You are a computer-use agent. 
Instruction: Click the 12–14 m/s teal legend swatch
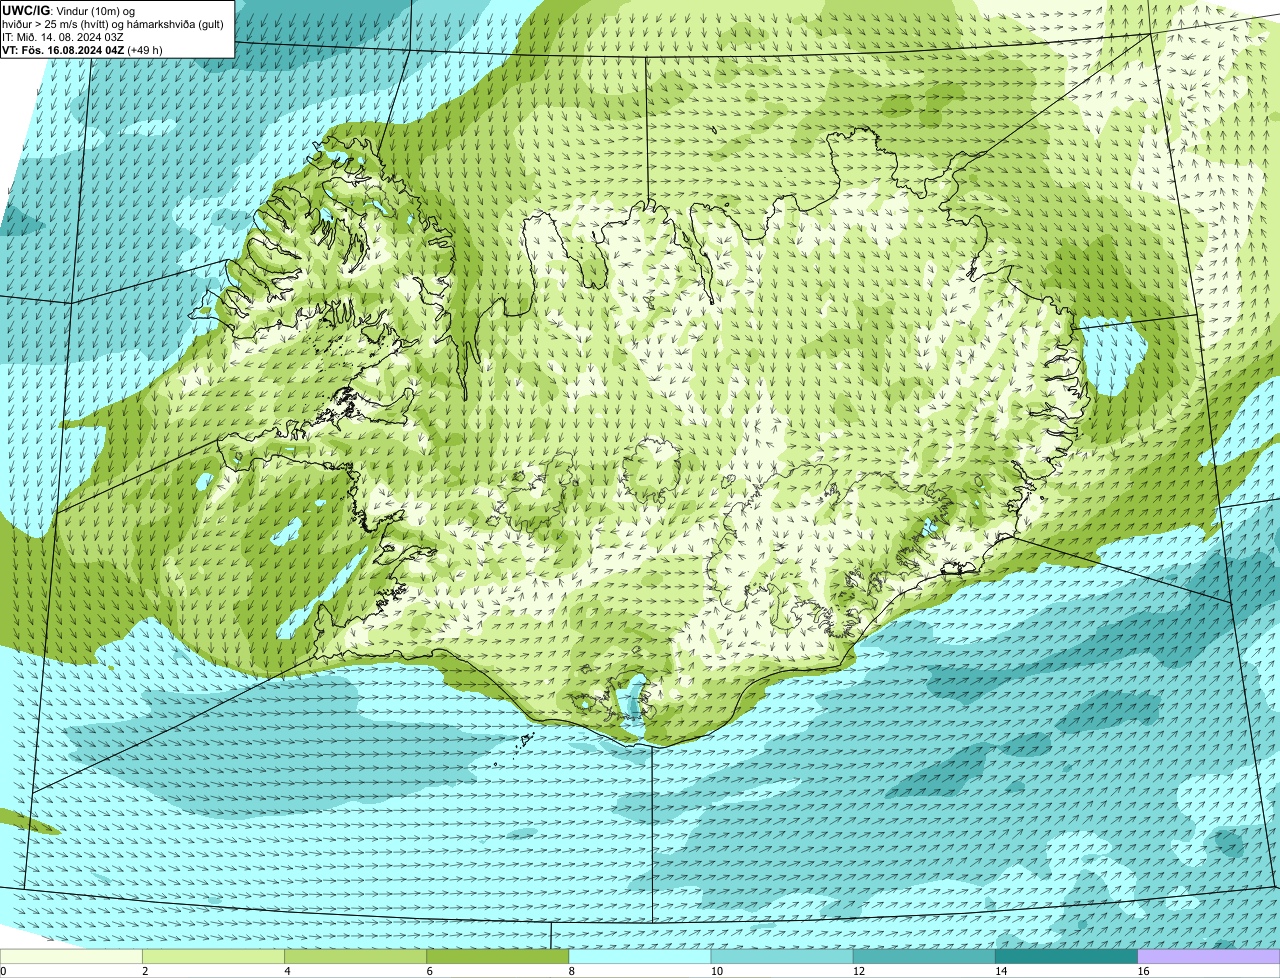[924, 957]
